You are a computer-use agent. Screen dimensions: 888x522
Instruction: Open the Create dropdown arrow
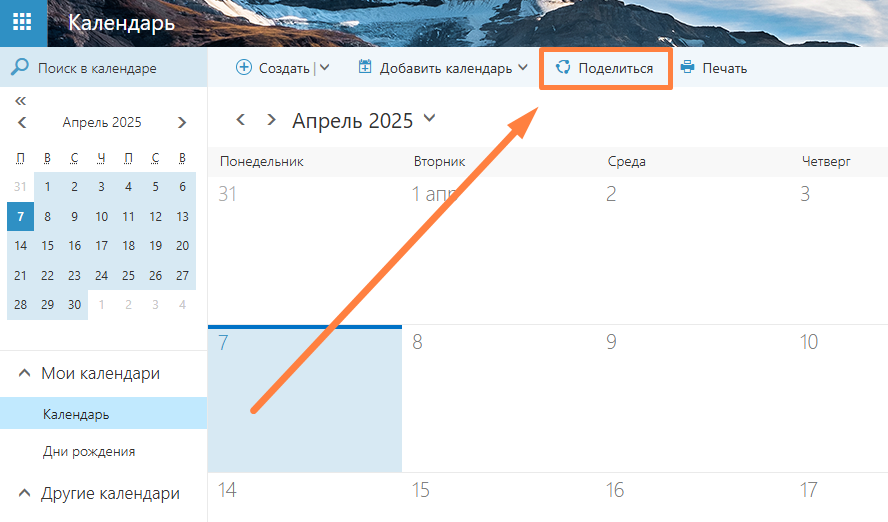(x=324, y=68)
